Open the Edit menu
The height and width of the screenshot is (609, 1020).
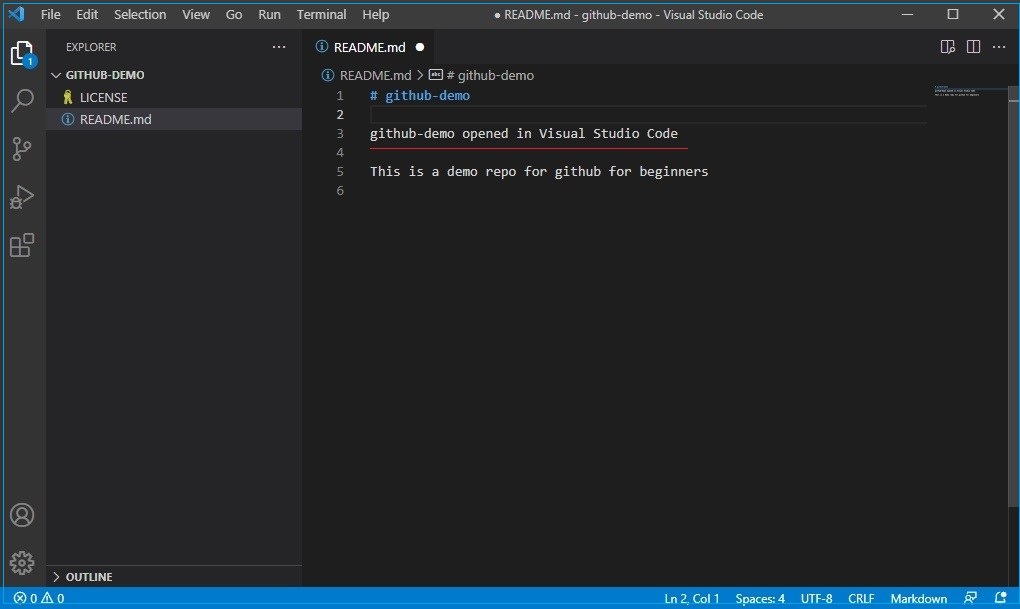pos(87,14)
